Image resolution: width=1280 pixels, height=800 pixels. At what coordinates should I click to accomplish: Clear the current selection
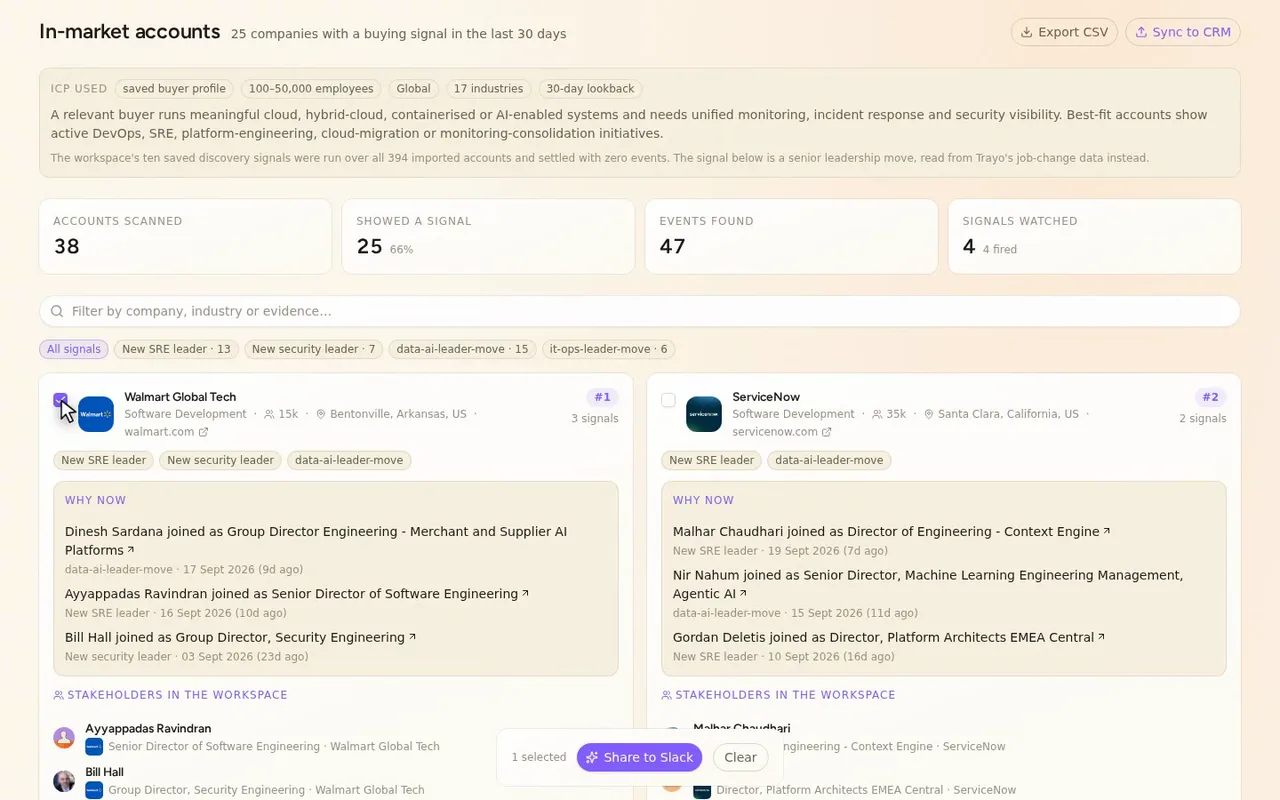click(x=740, y=757)
